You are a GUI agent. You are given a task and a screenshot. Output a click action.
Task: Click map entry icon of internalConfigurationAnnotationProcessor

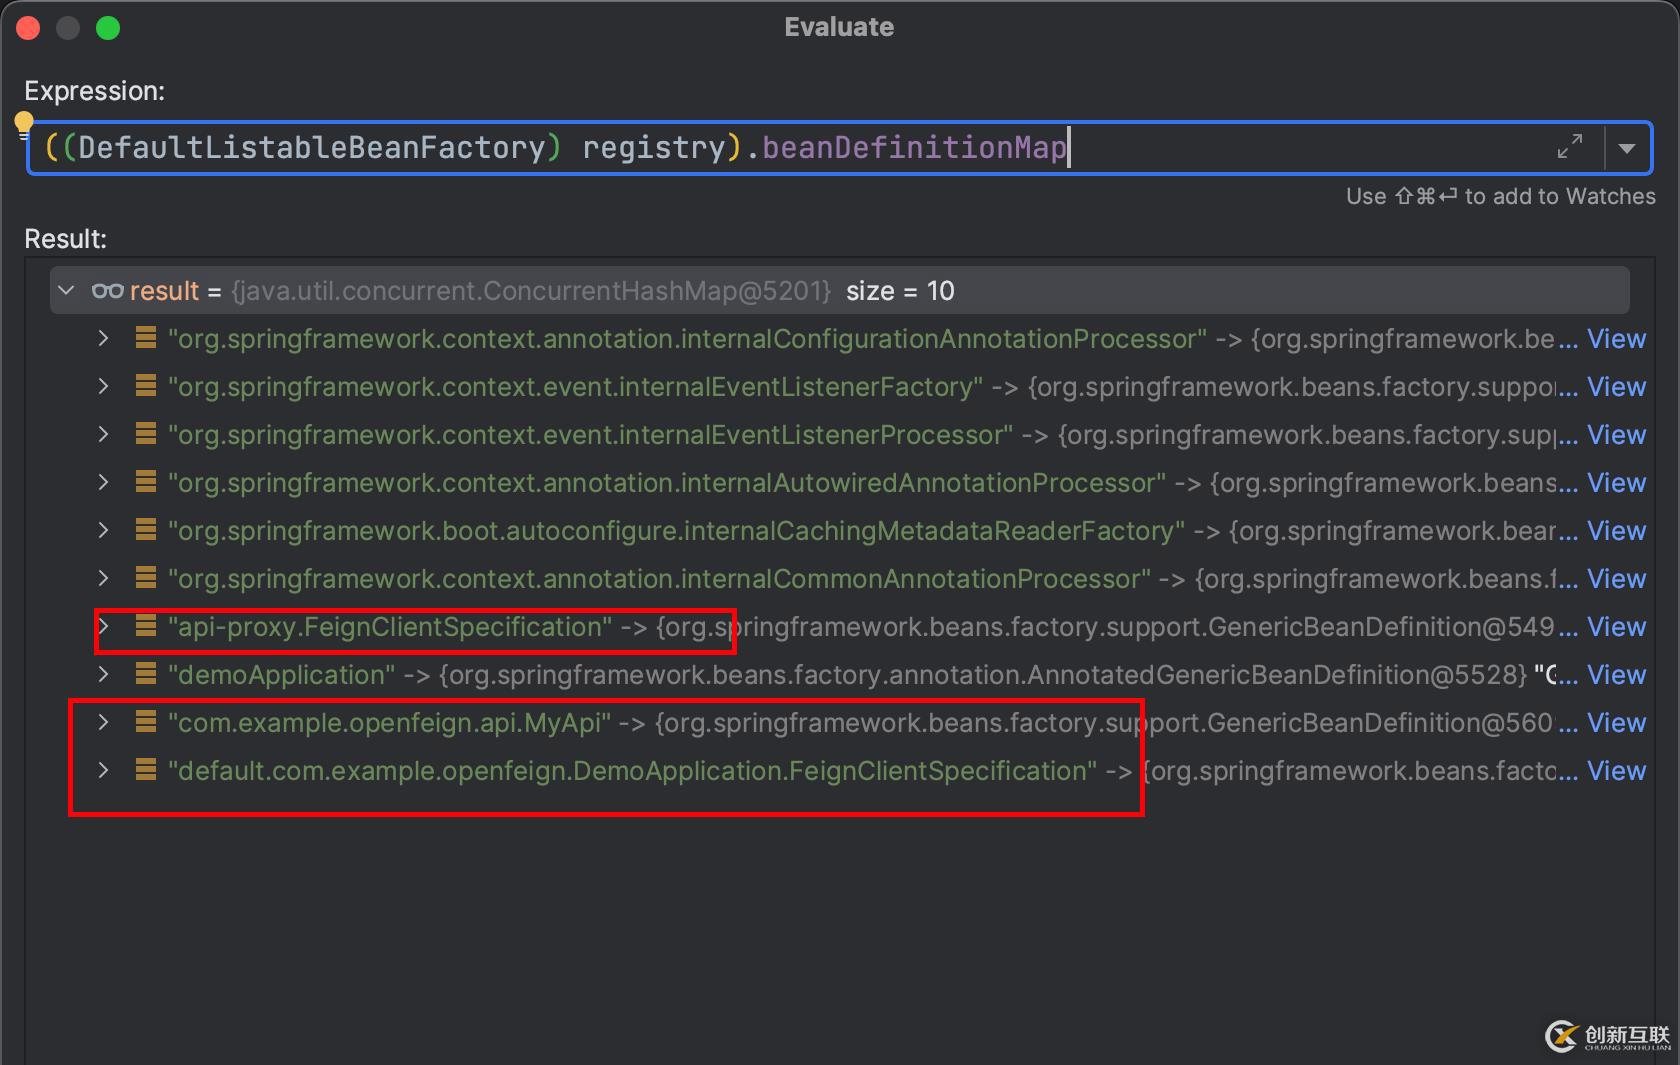146,338
